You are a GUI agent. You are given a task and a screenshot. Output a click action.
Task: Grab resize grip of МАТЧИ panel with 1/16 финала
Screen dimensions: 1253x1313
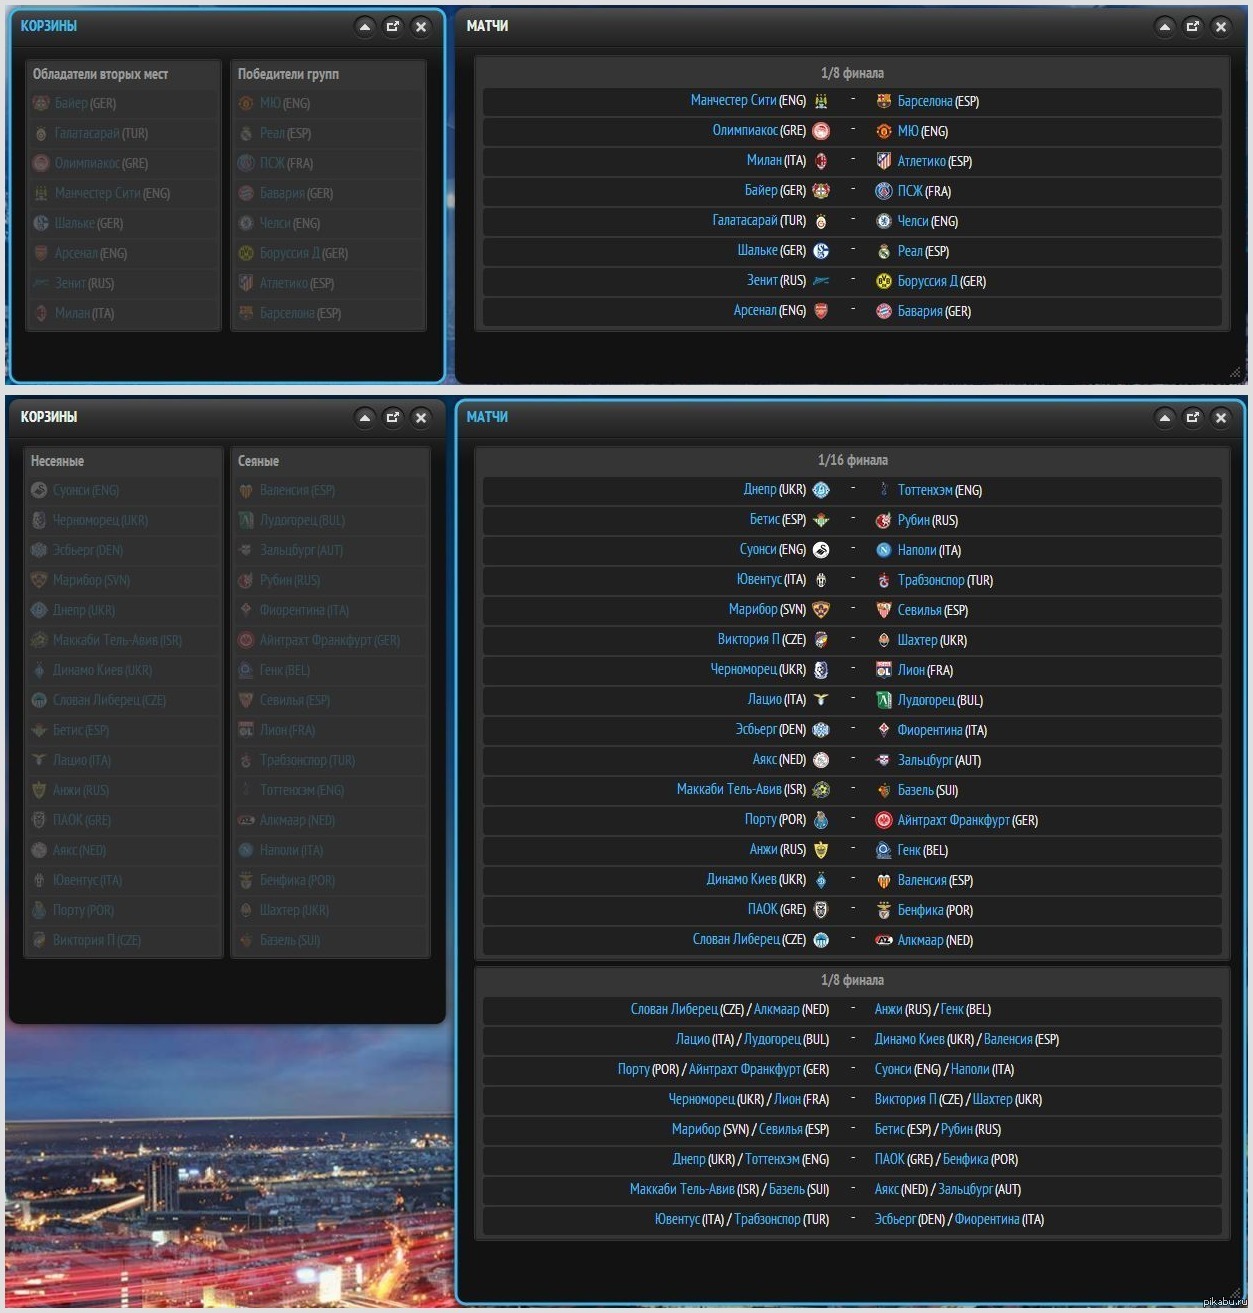pos(1235,1293)
